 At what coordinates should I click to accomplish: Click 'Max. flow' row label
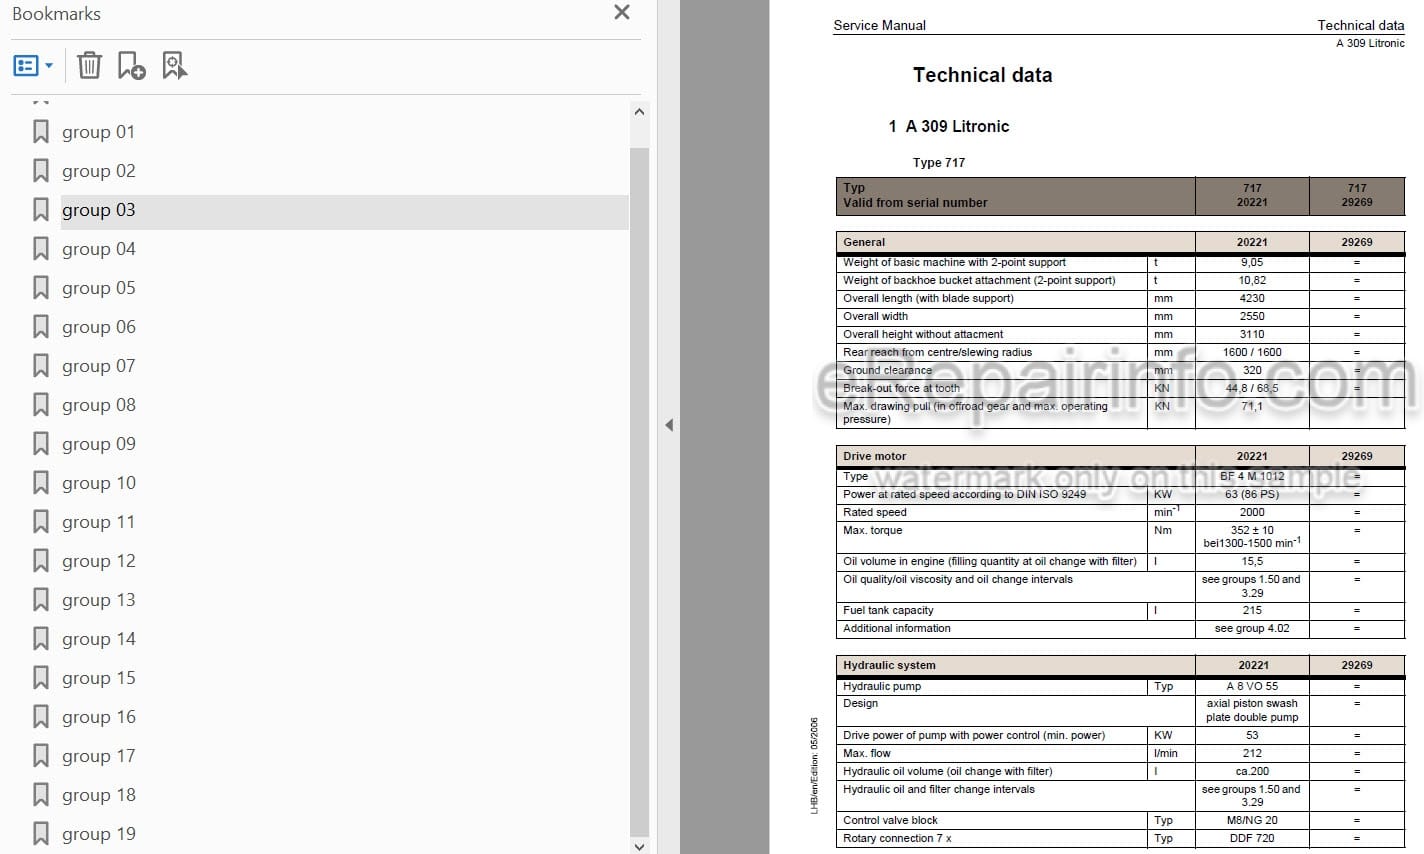tap(867, 753)
